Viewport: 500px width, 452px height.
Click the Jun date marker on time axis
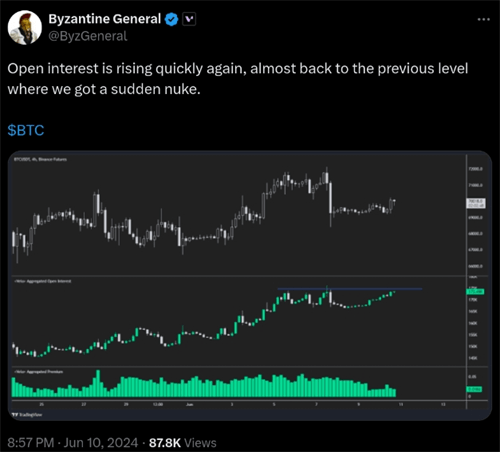[x=189, y=404]
